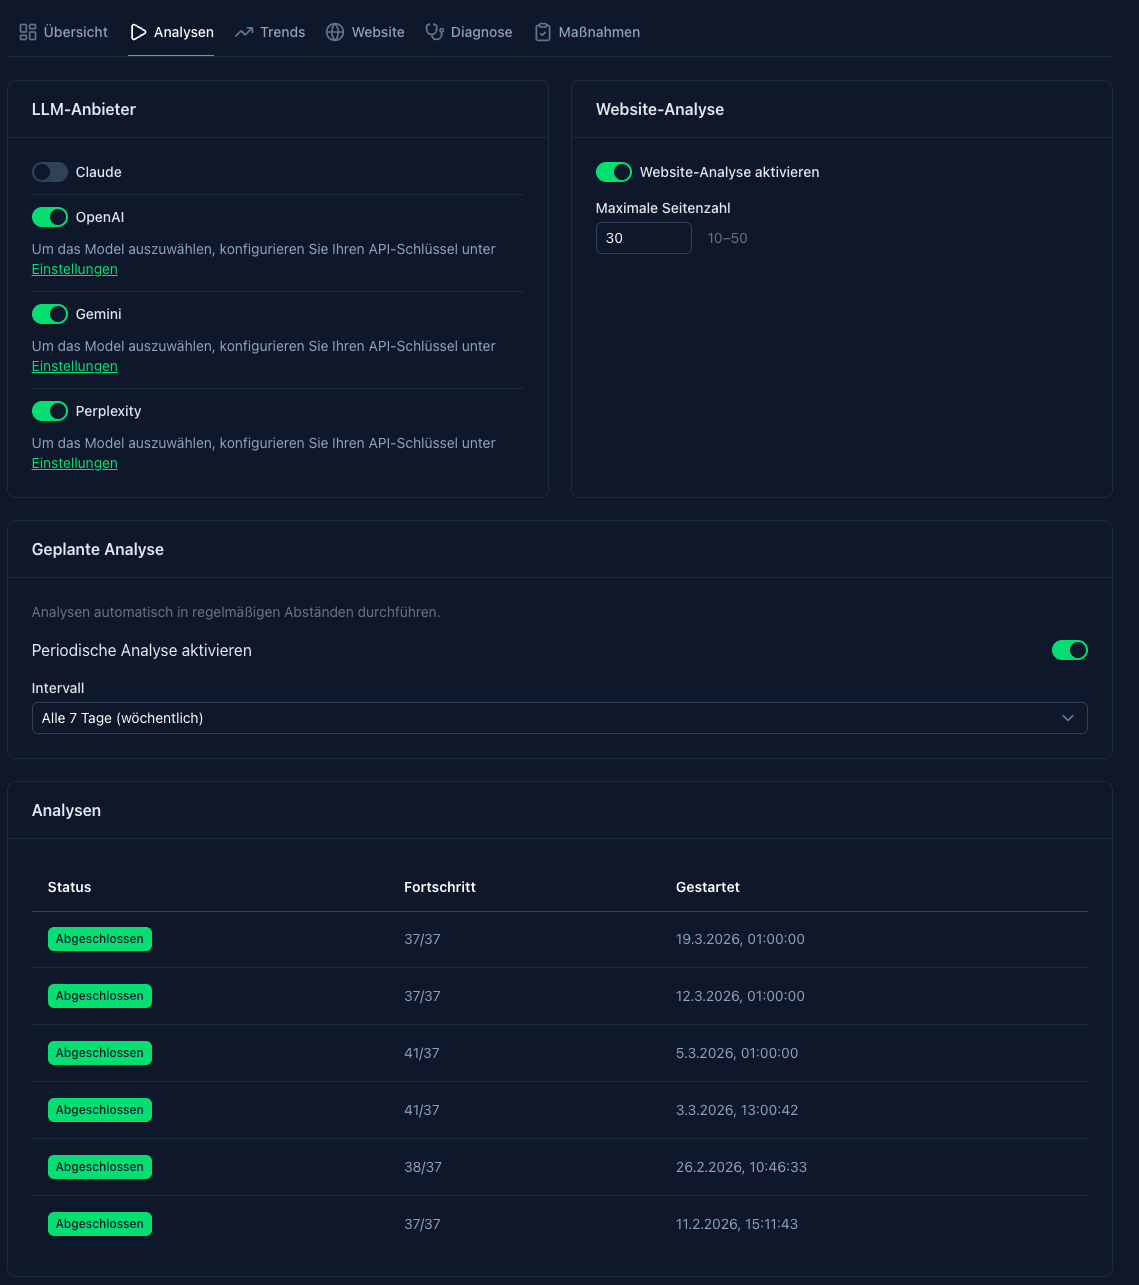Switch off the Perplexity toggle
Viewport: 1139px width, 1285px height.
click(x=50, y=411)
